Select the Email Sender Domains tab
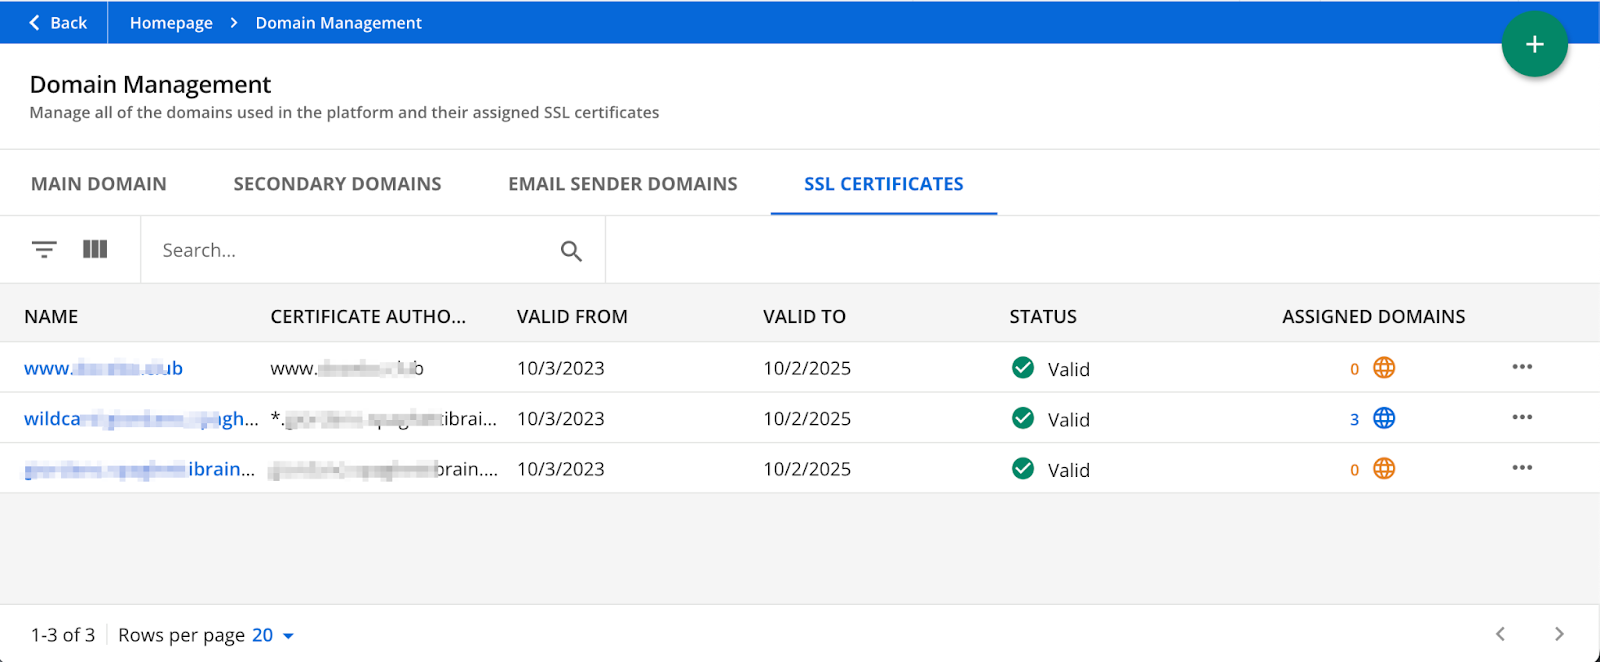Viewport: 1600px width, 662px height. point(622,184)
